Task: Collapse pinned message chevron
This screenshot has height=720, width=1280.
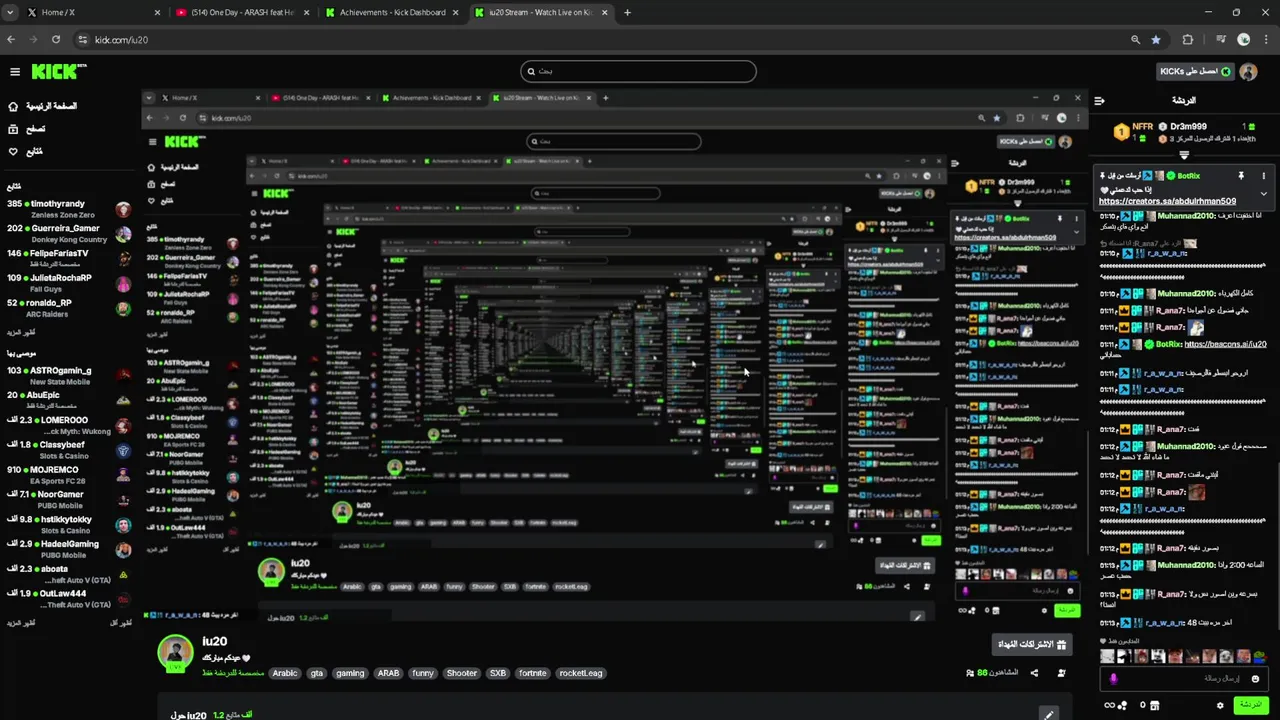Action: coord(1263,194)
